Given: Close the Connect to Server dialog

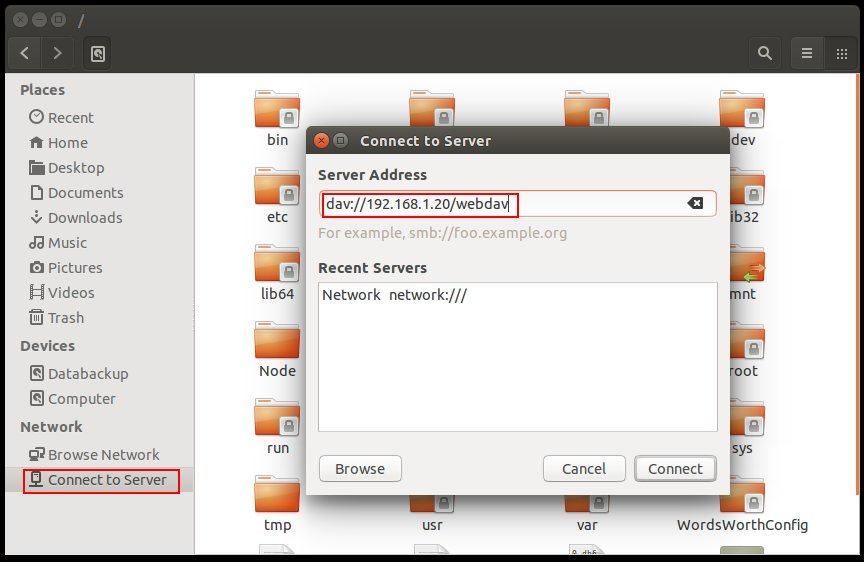Looking at the screenshot, I should [321, 140].
